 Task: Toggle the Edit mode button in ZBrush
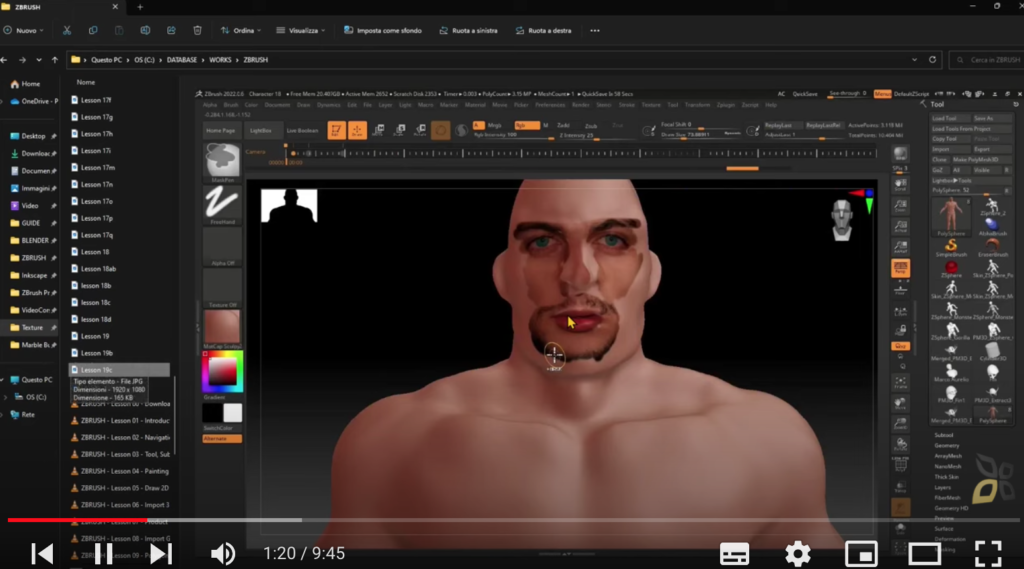tap(336, 130)
